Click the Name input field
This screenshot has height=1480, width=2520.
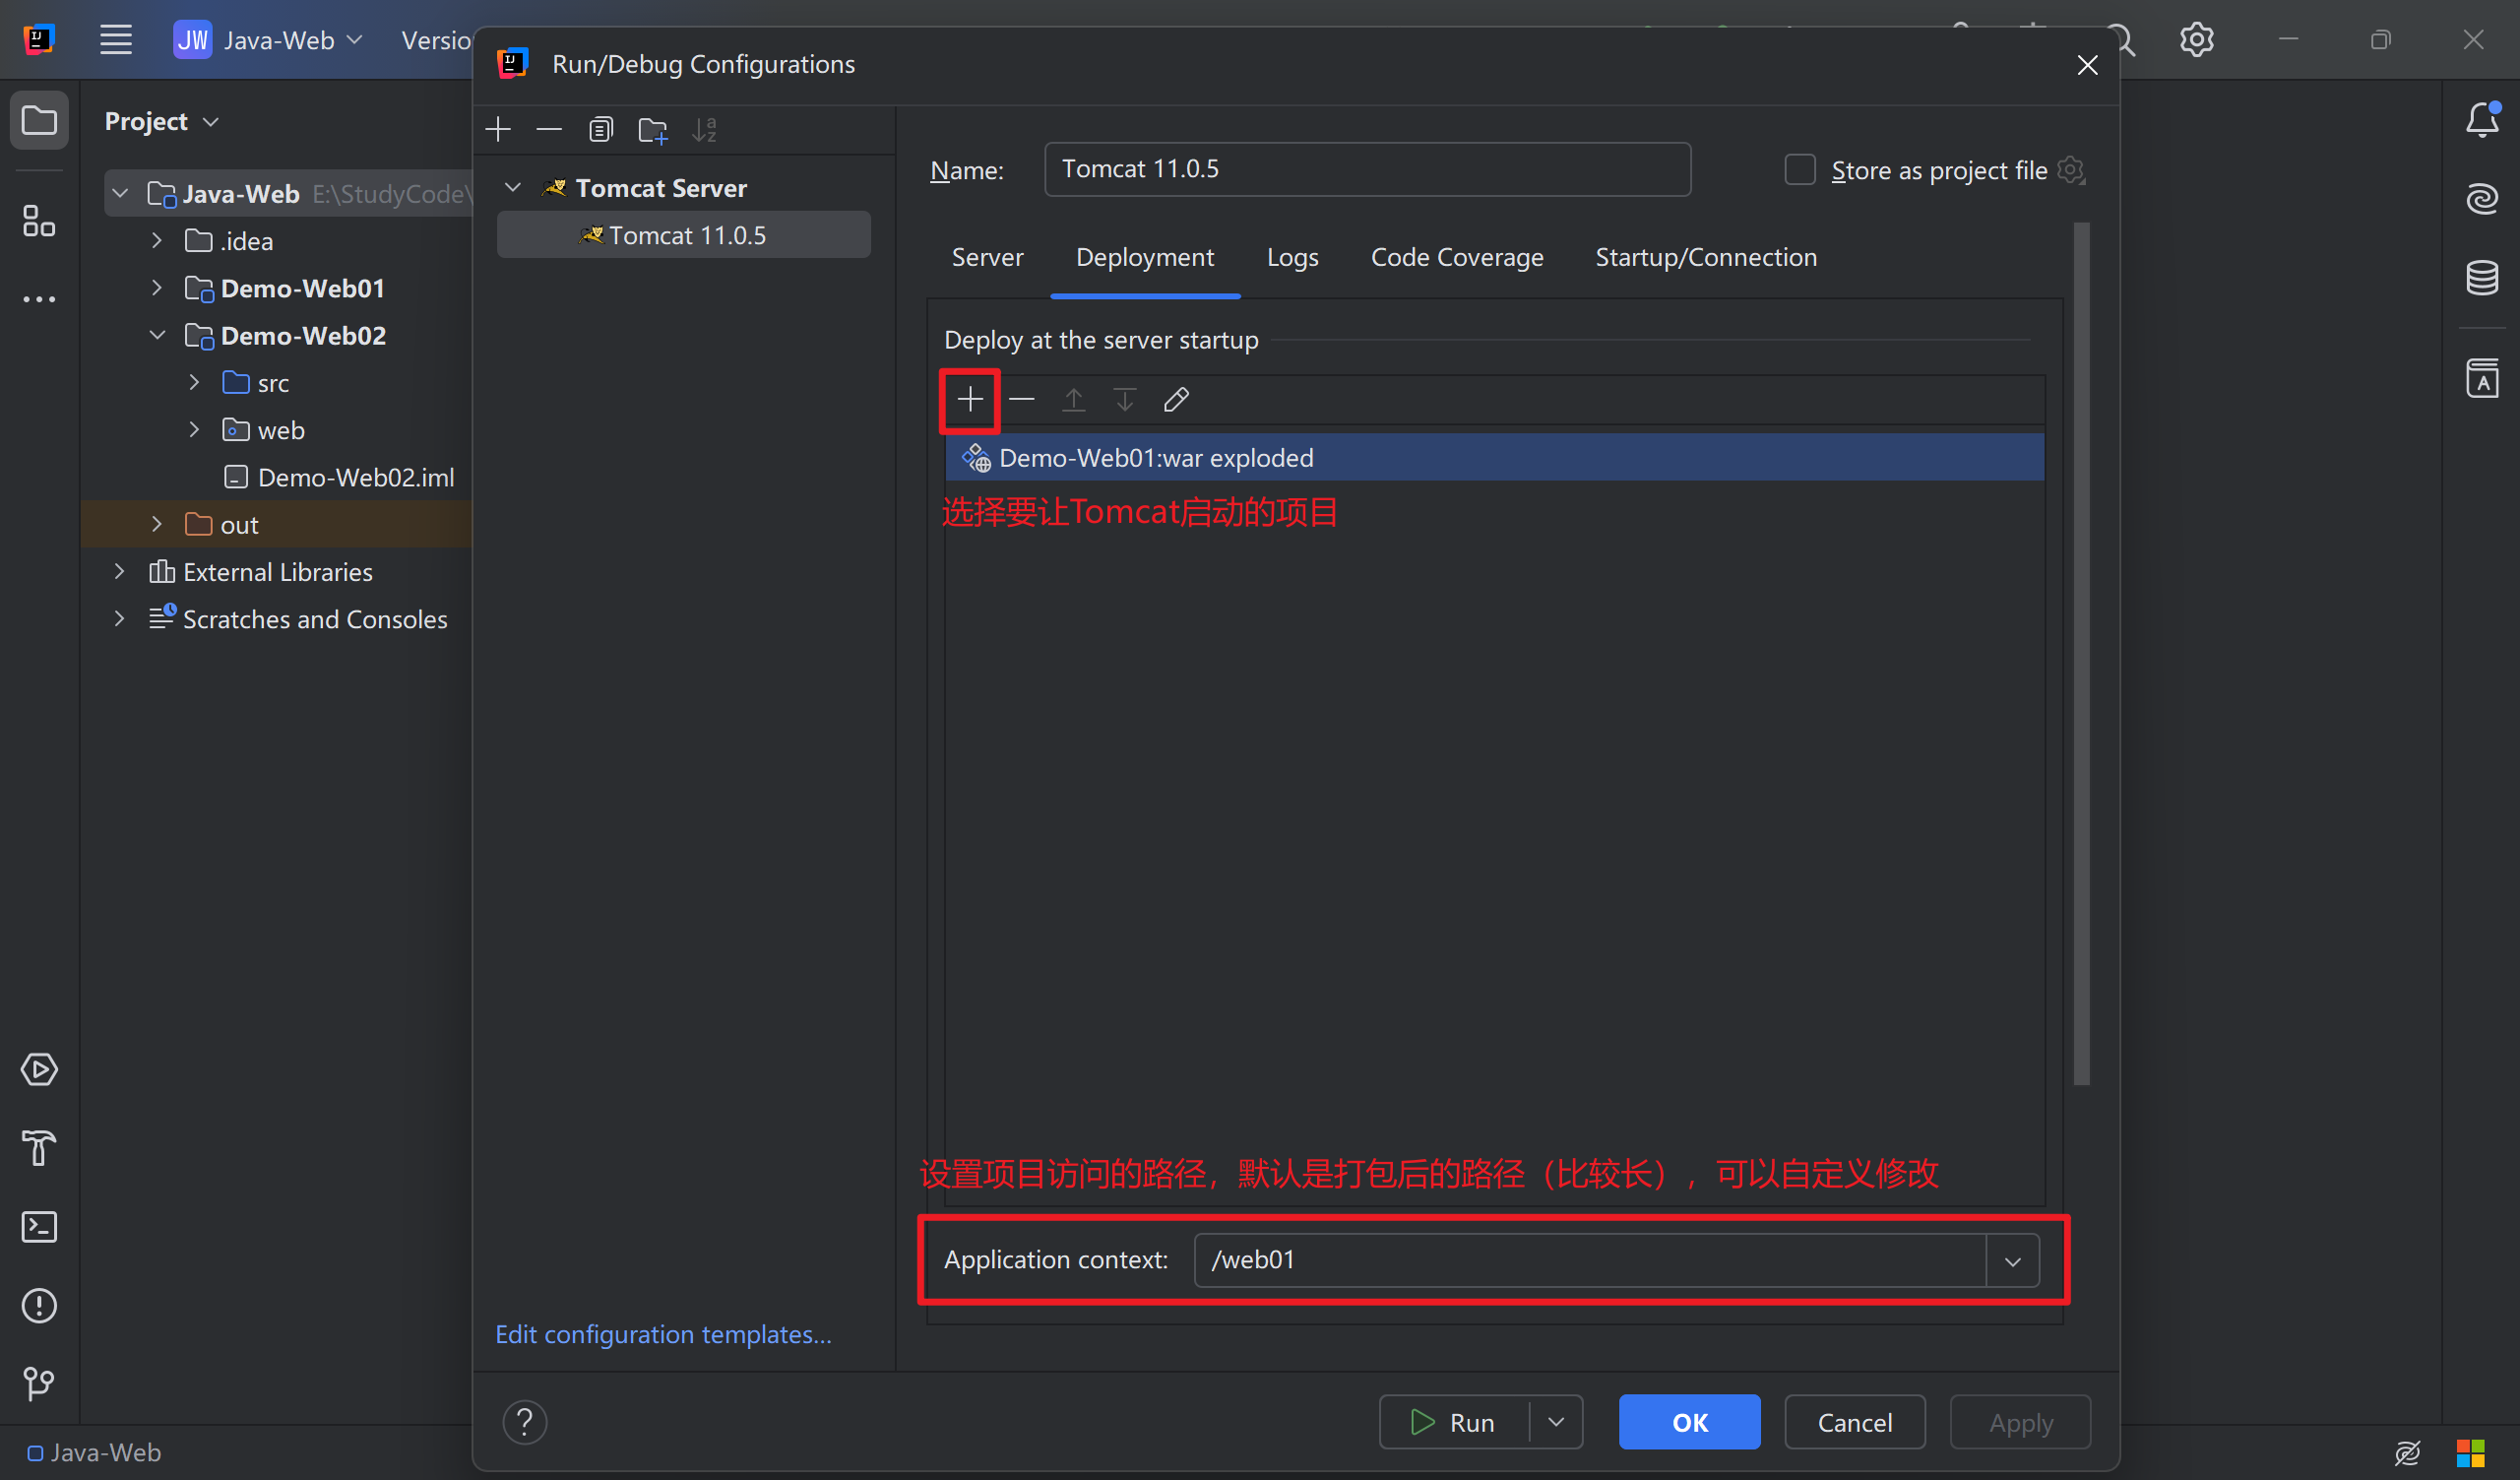pyautogui.click(x=1367, y=169)
